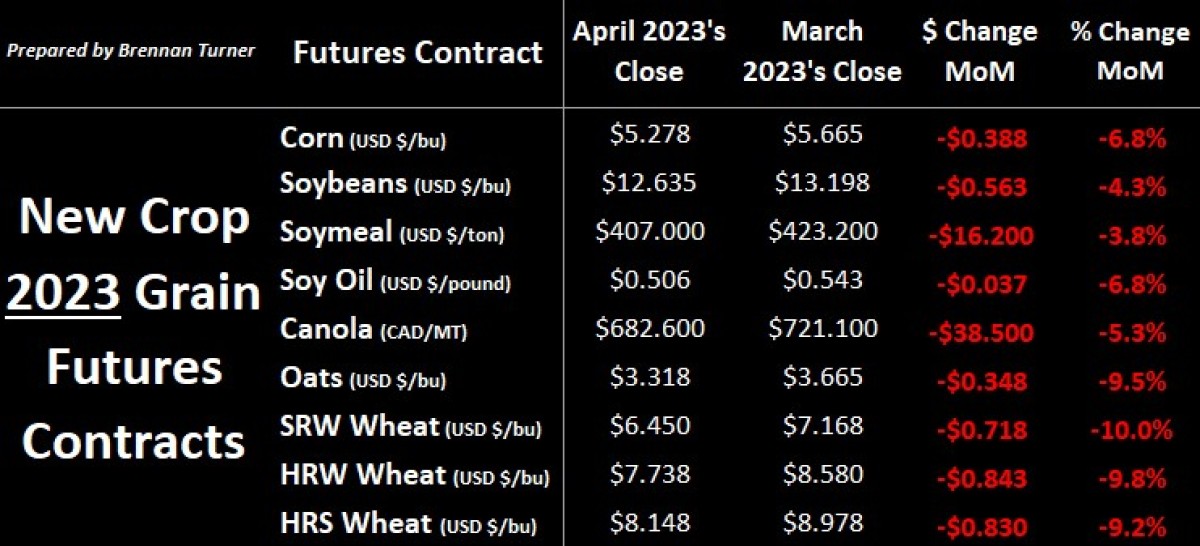Select the $ Change MoM header

click(x=979, y=51)
